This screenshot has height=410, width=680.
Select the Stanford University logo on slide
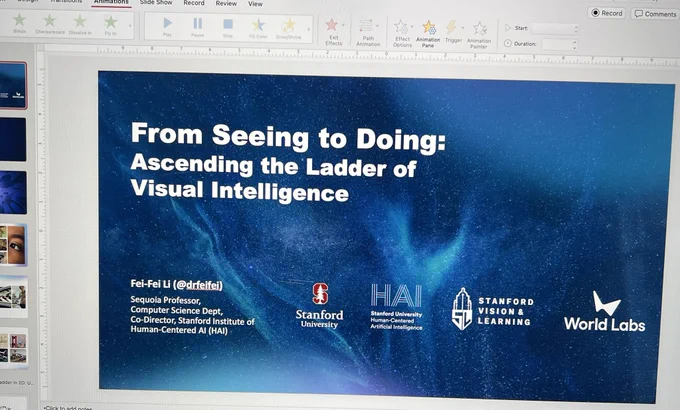[320, 306]
